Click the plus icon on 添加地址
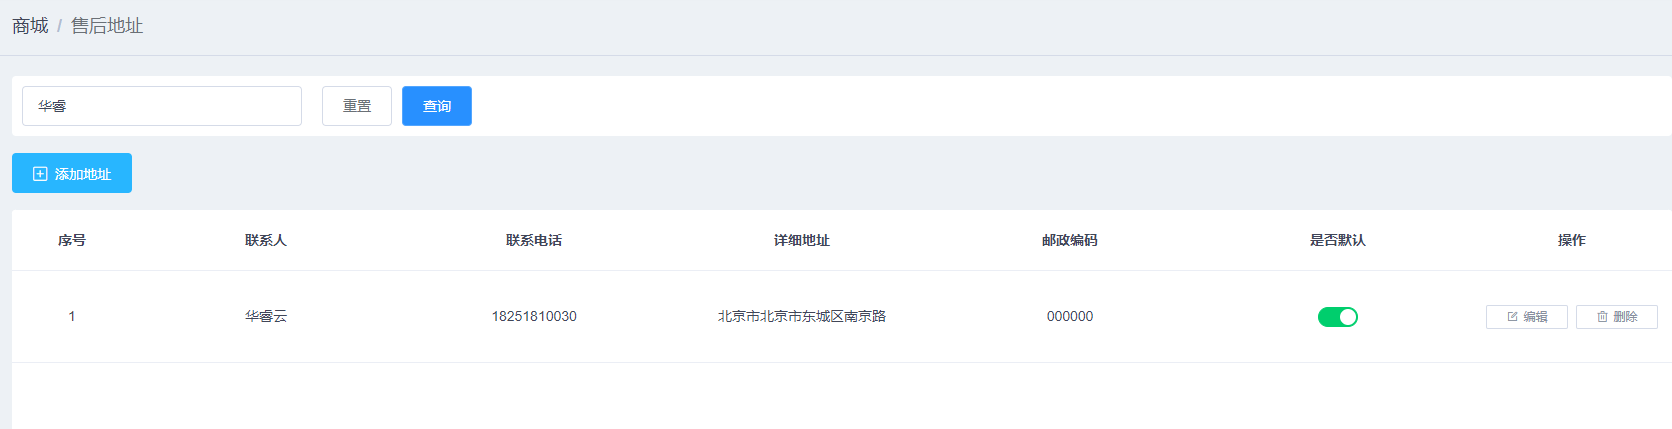The width and height of the screenshot is (1672, 429). [x=40, y=174]
